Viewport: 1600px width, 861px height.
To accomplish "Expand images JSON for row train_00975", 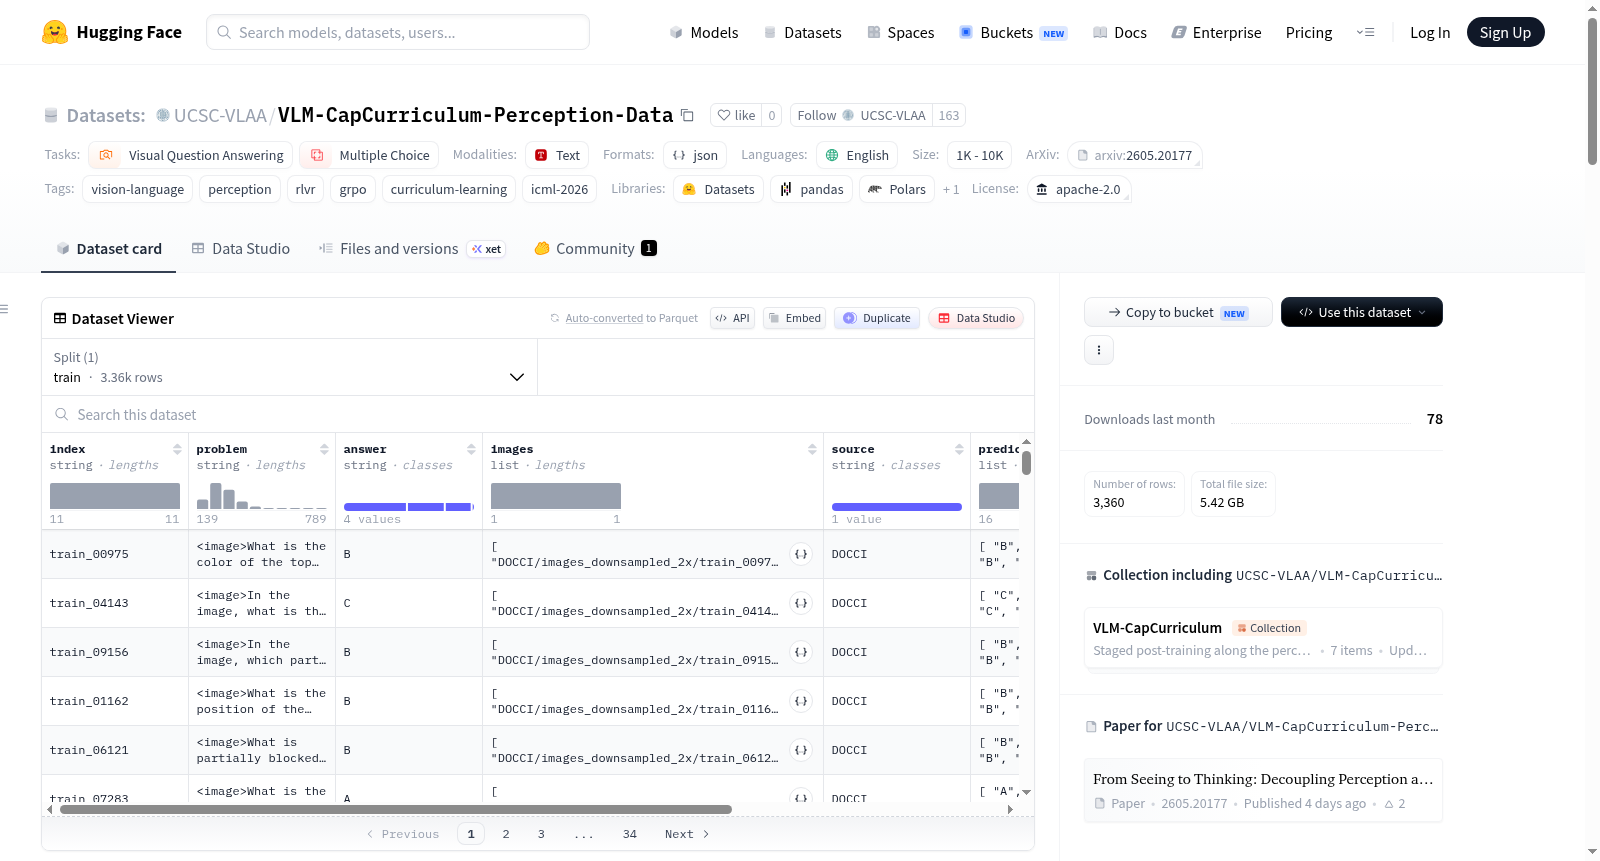I will click(801, 554).
